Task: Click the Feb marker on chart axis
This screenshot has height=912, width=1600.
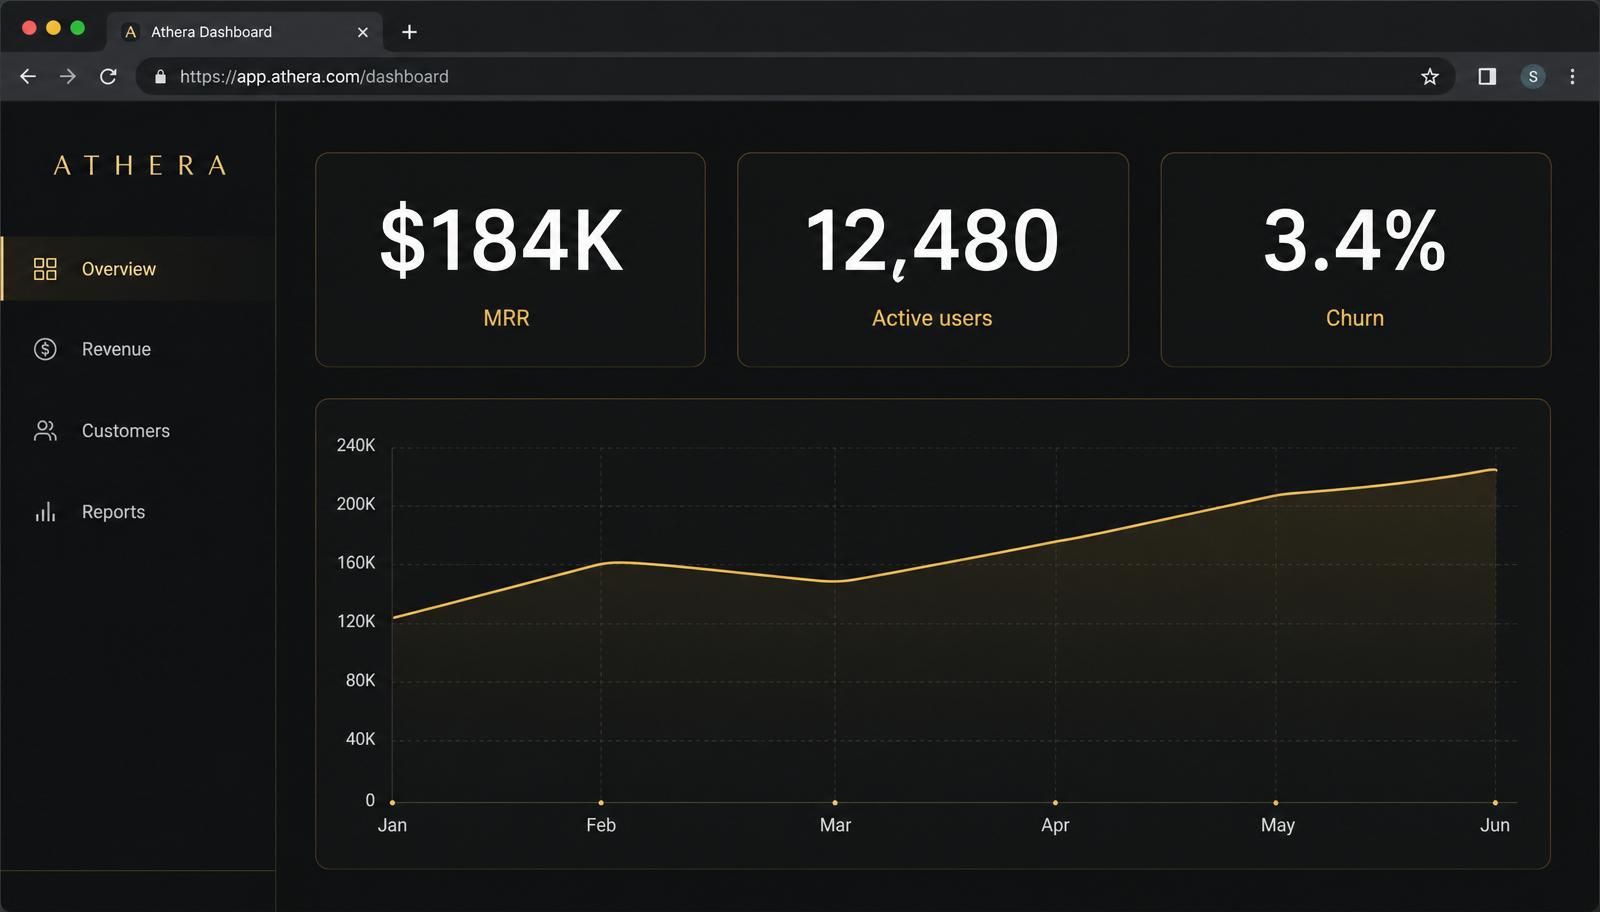Action: click(x=601, y=802)
